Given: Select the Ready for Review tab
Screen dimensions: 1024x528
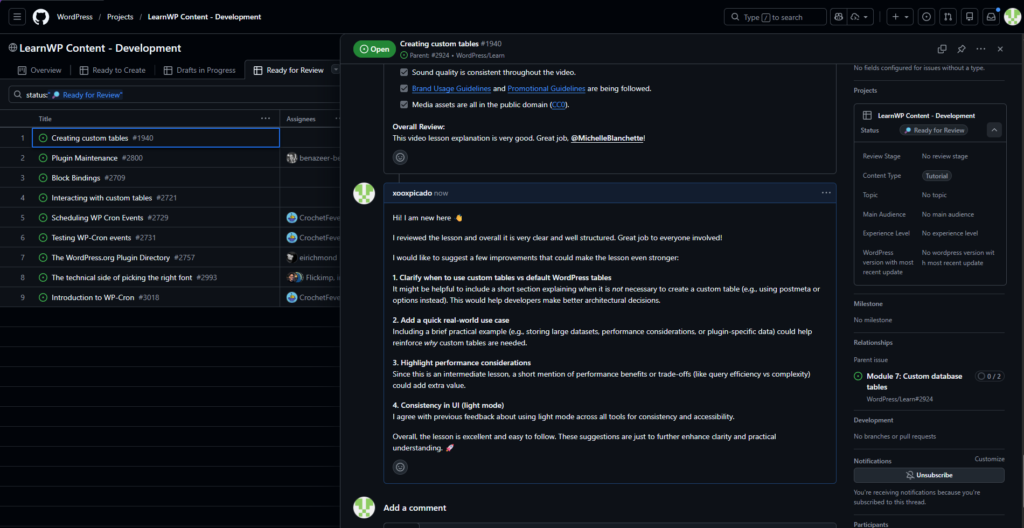Looking at the screenshot, I should tap(289, 70).
